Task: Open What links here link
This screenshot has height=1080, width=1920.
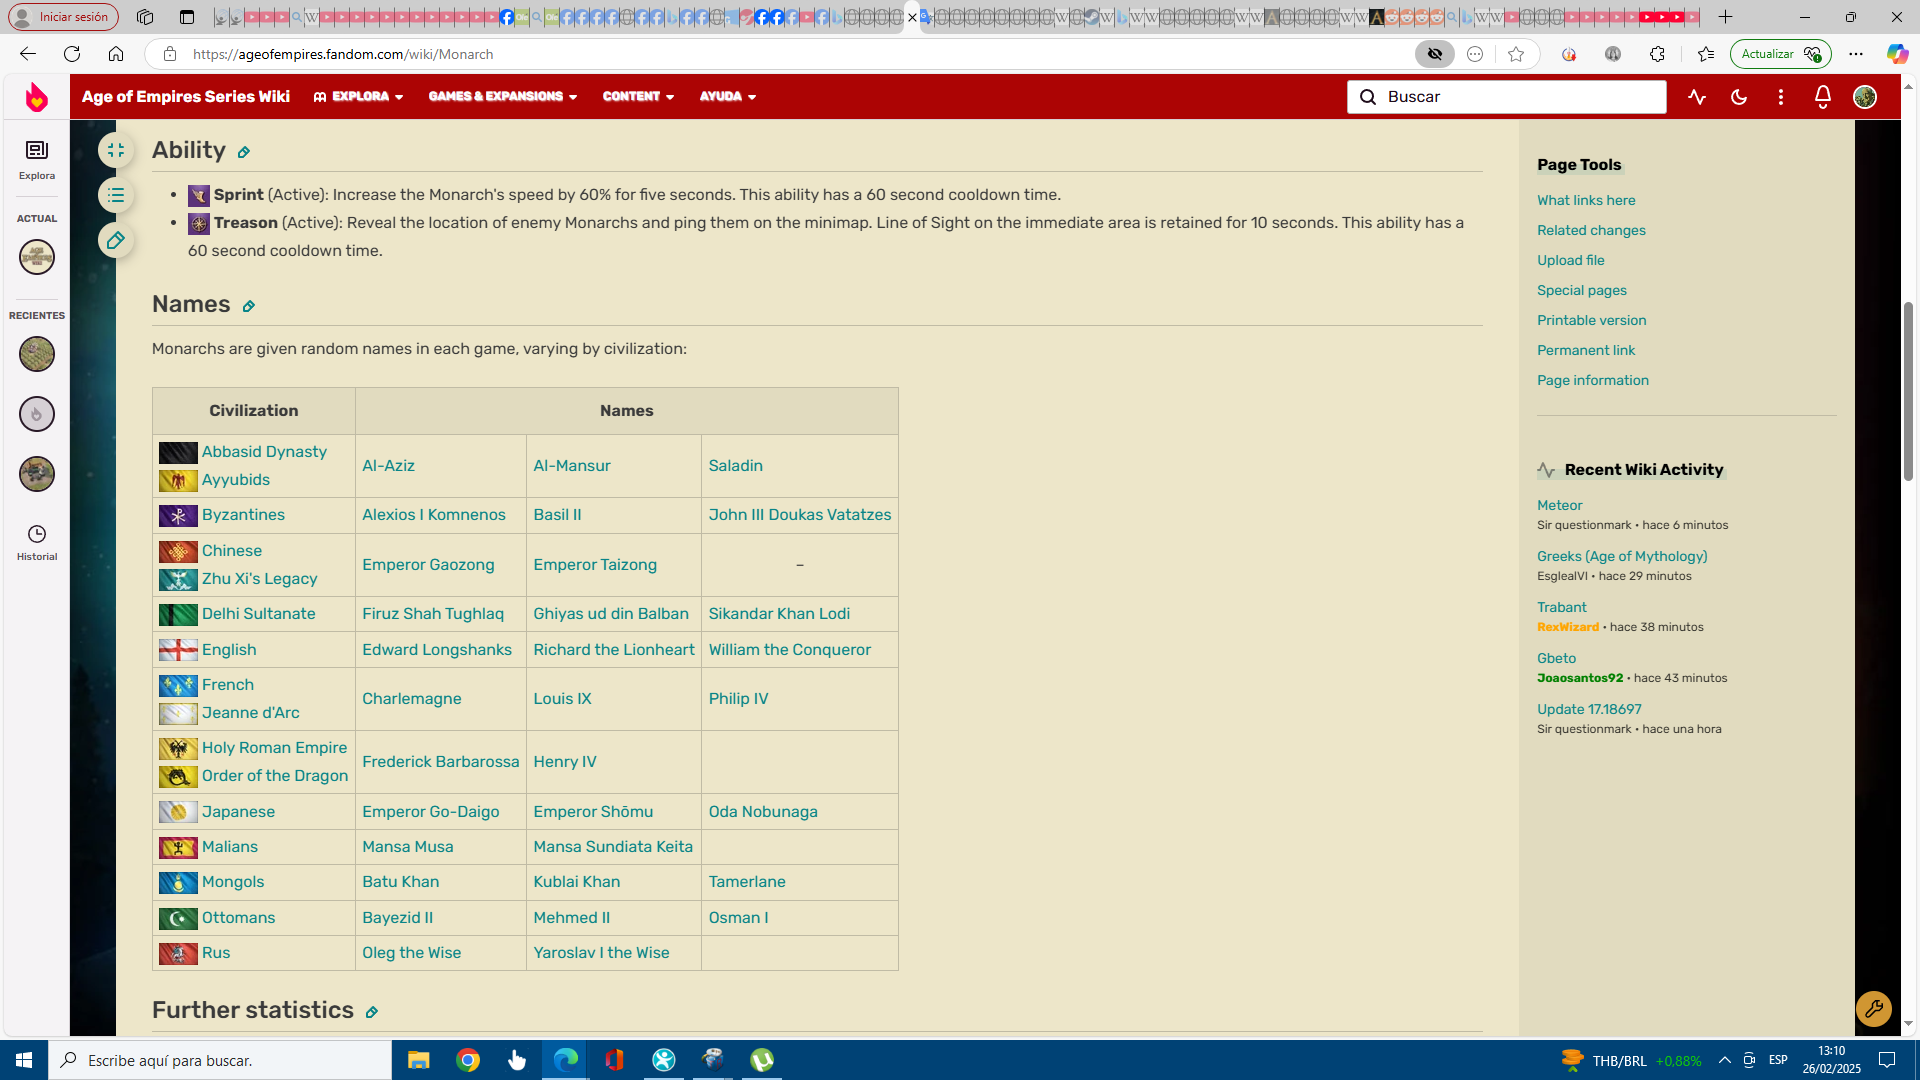Action: [1586, 200]
